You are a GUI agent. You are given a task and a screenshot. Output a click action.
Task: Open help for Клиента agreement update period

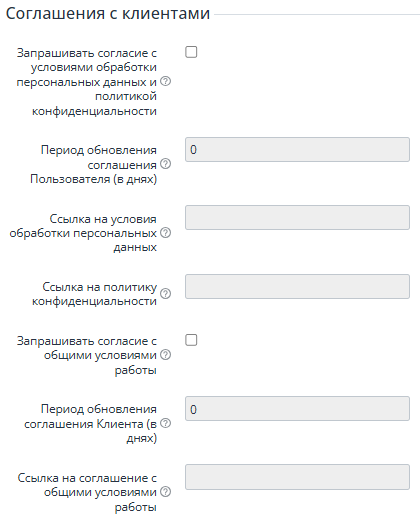click(x=166, y=423)
